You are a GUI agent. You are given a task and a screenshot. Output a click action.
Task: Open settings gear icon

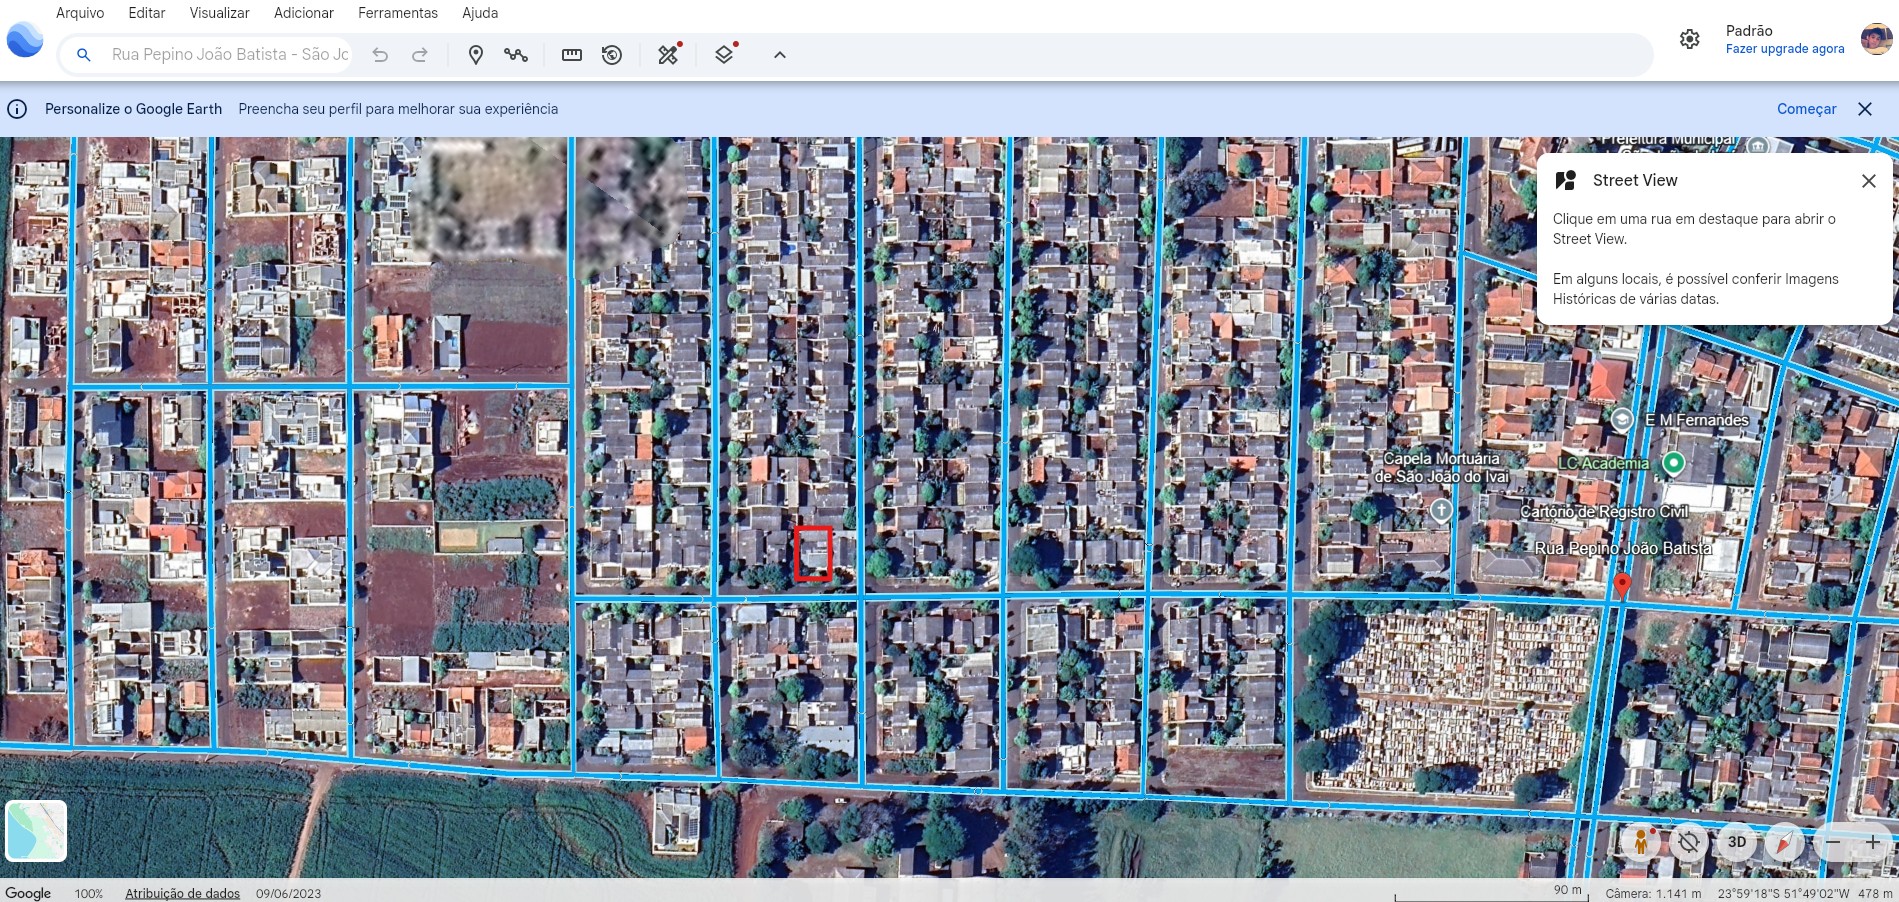click(x=1689, y=39)
